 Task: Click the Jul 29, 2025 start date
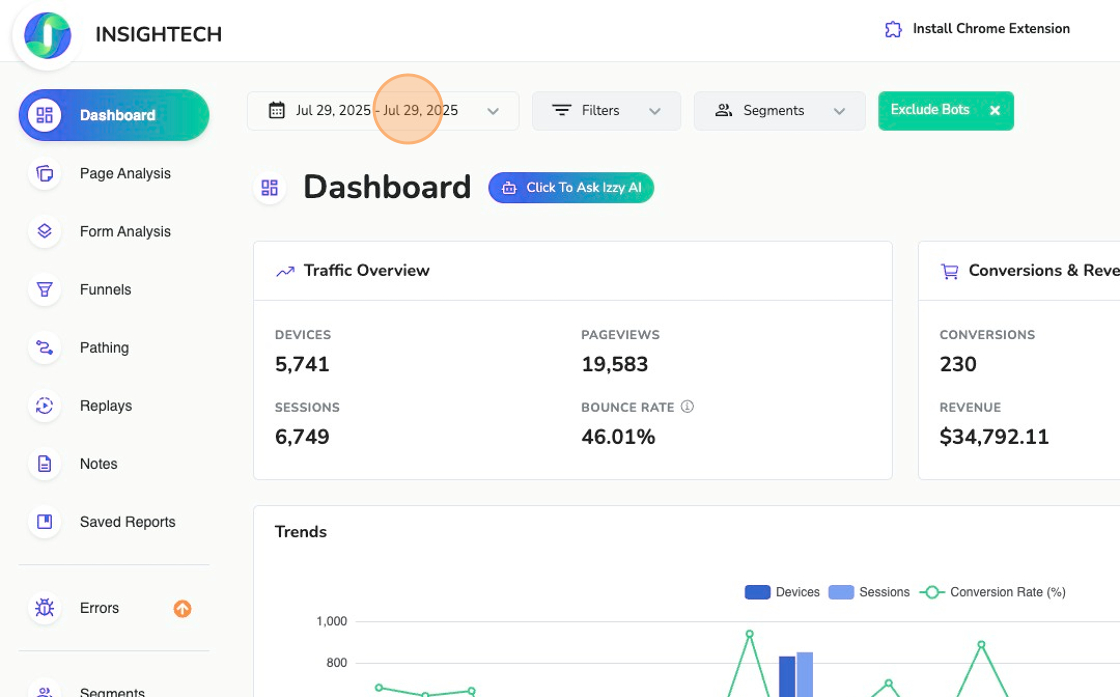pyautogui.click(x=333, y=110)
